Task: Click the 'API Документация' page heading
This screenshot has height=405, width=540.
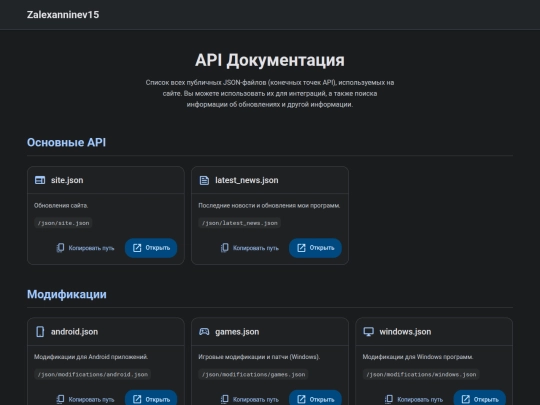Action: tap(270, 60)
